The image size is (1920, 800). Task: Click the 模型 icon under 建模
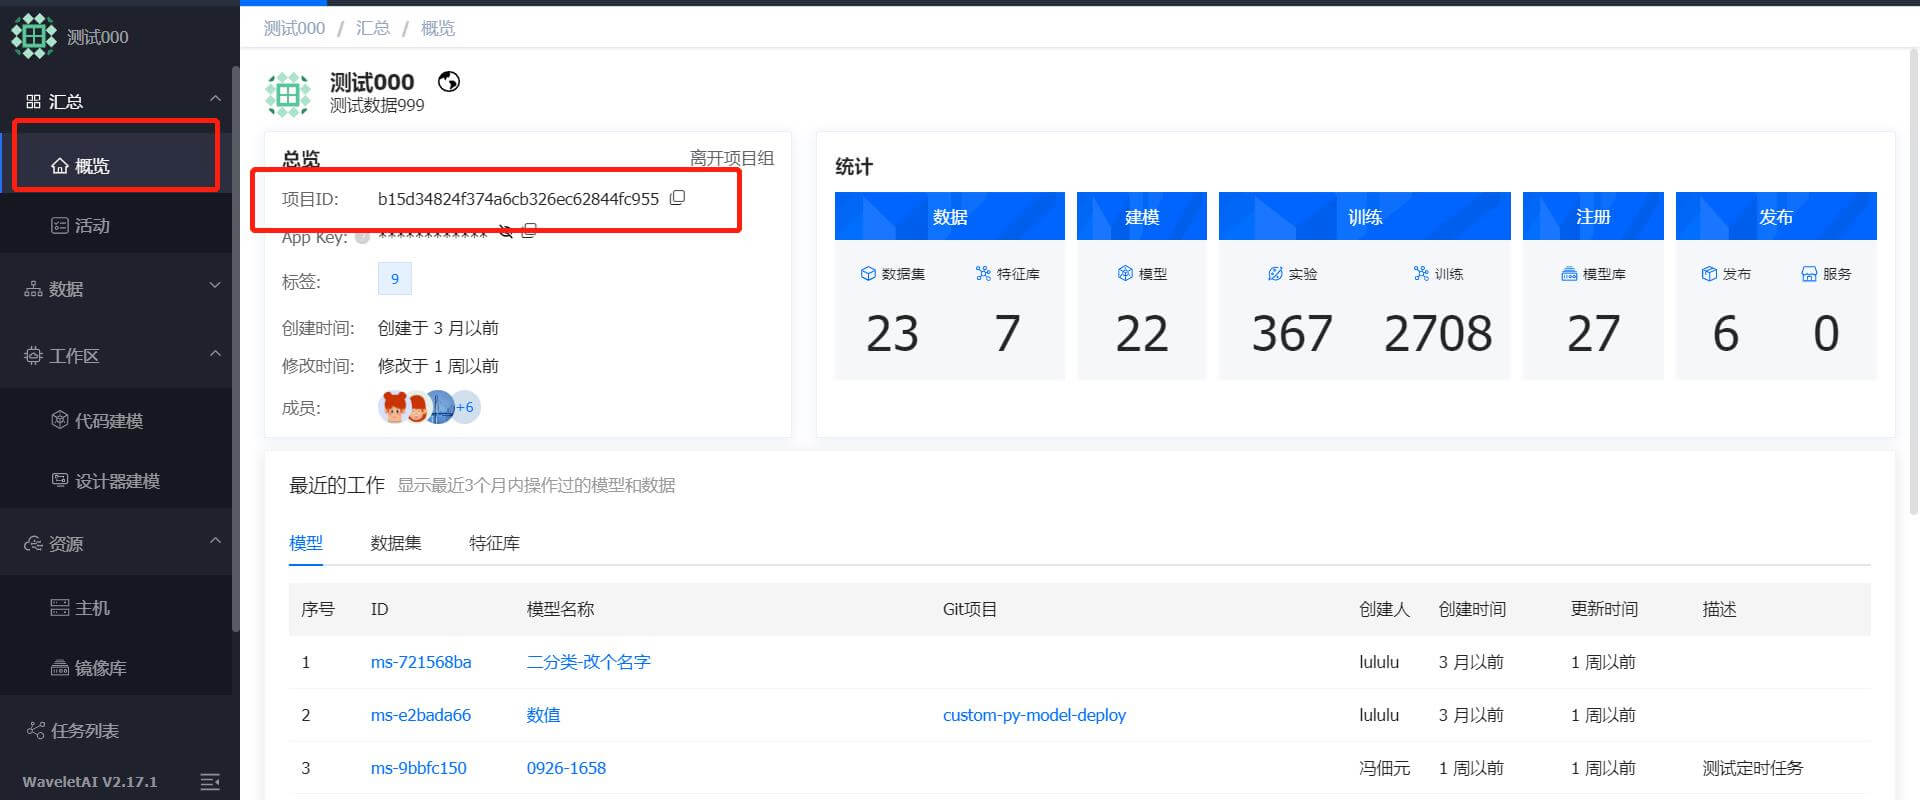(1125, 273)
